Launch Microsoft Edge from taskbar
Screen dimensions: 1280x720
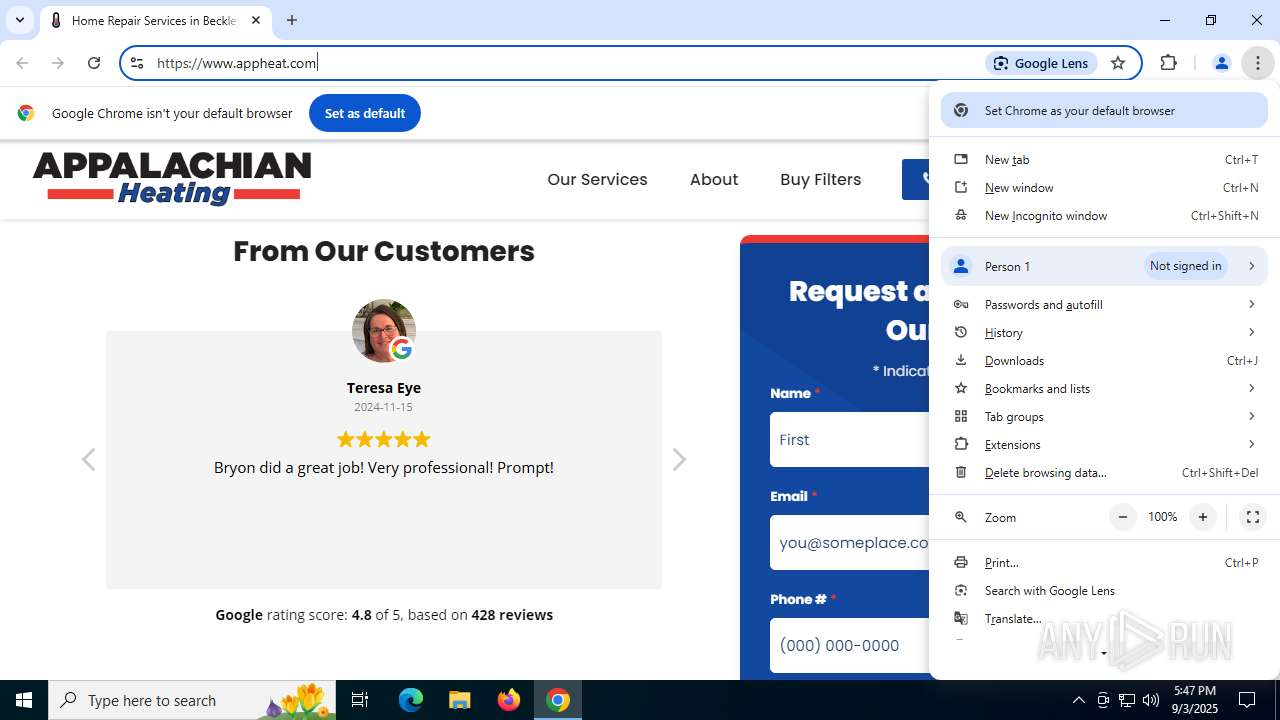pyautogui.click(x=411, y=700)
